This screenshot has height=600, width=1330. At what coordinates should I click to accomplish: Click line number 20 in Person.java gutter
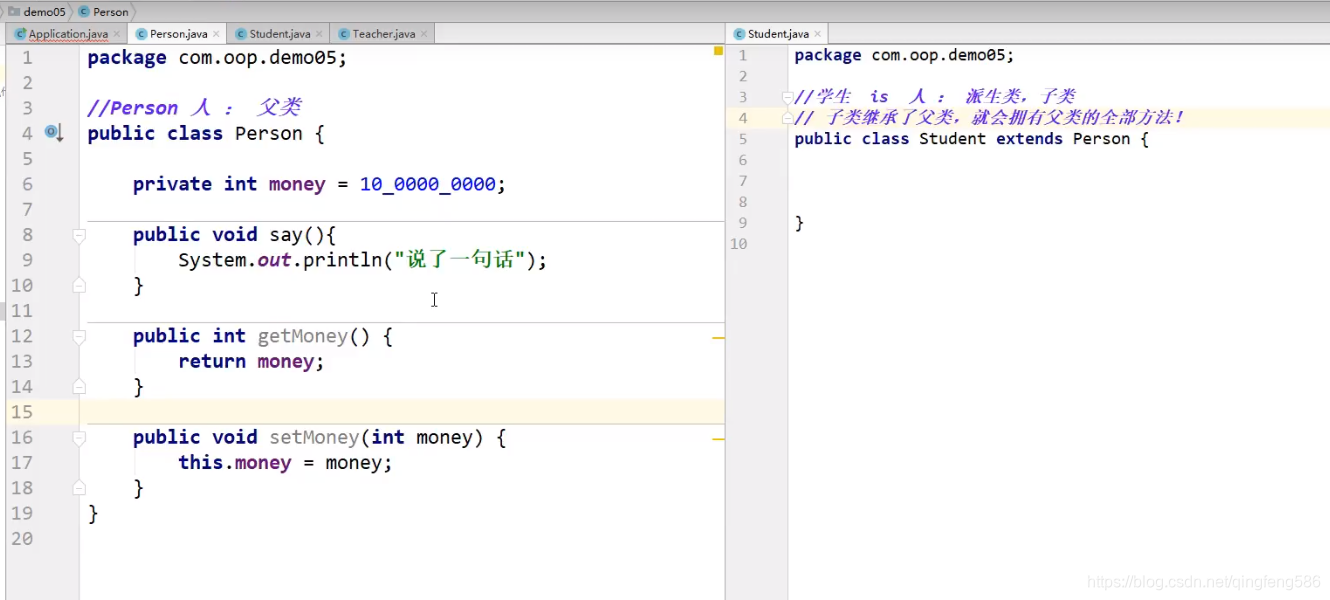[21, 538]
